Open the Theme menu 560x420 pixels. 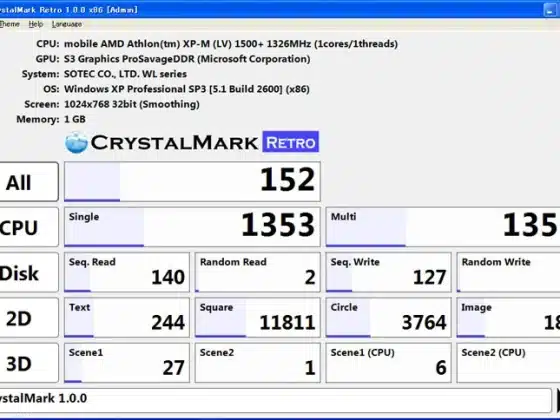[x=10, y=24]
